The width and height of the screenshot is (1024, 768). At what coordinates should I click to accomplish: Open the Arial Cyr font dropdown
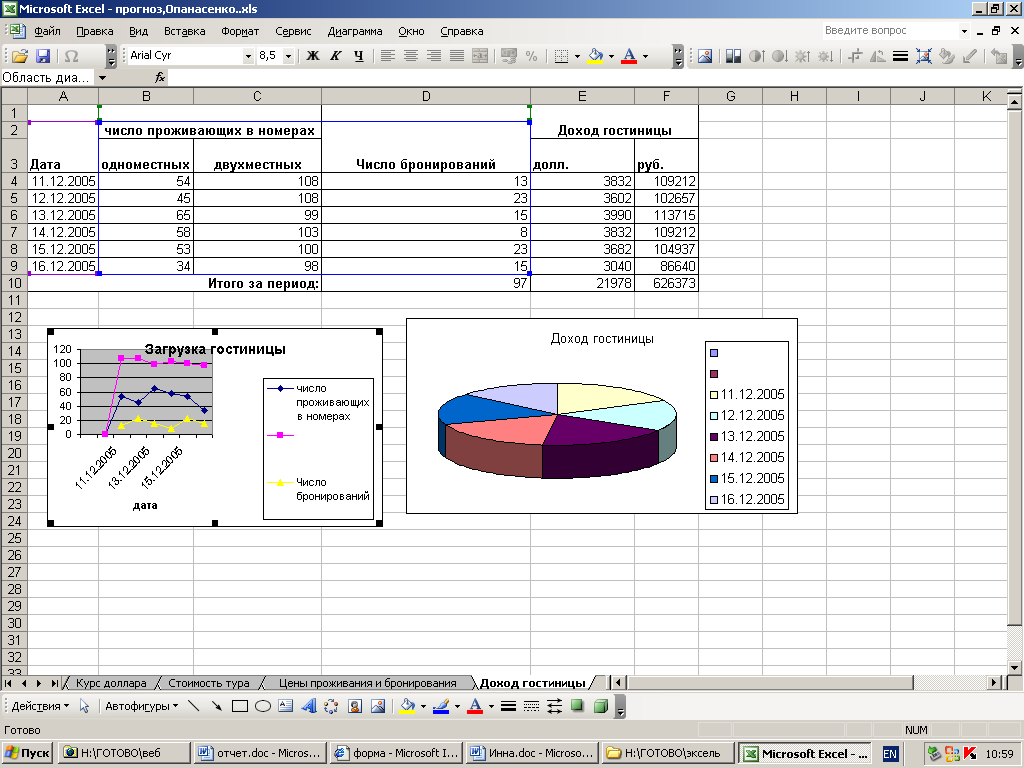point(248,56)
